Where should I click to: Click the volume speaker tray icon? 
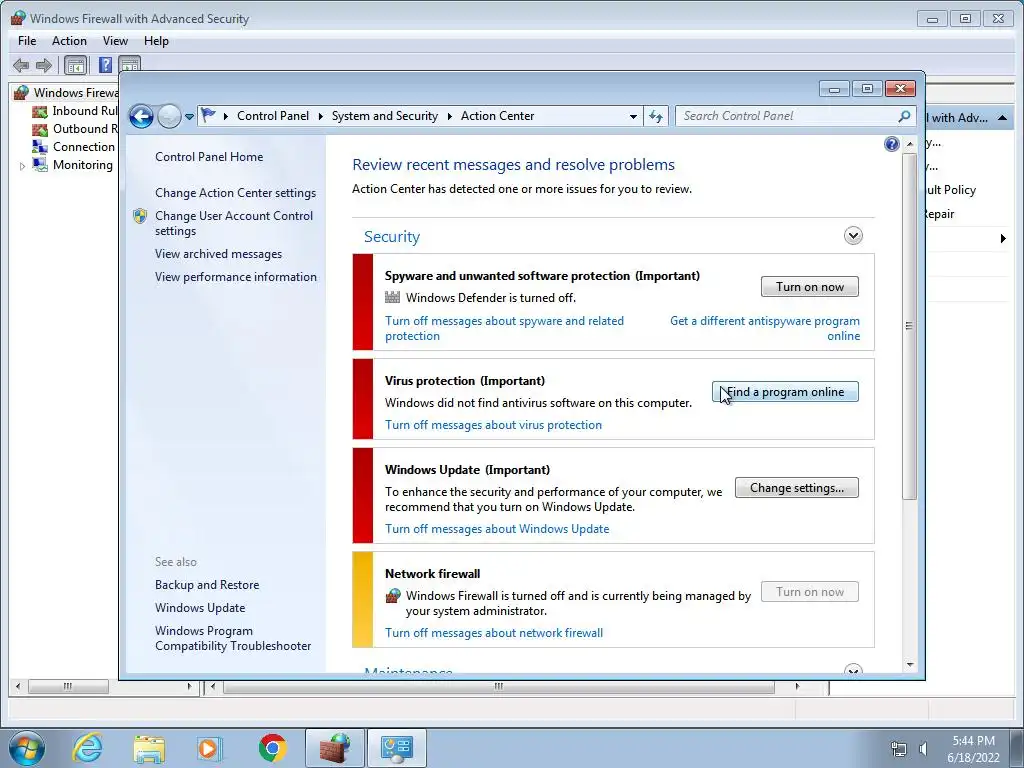coord(923,749)
